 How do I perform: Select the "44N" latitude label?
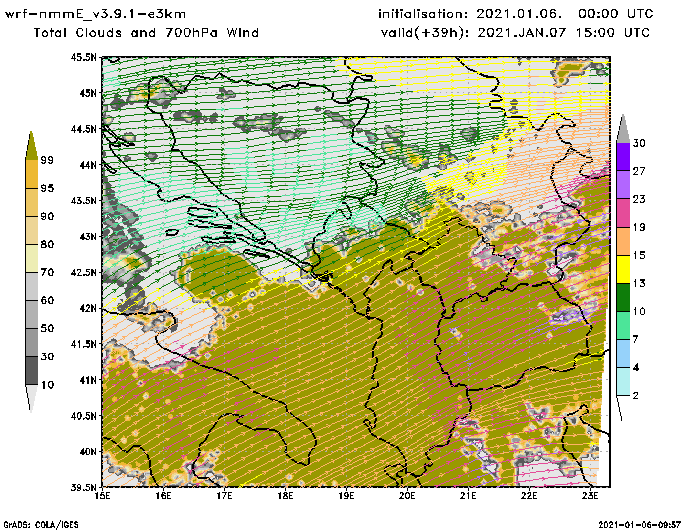coord(88,165)
